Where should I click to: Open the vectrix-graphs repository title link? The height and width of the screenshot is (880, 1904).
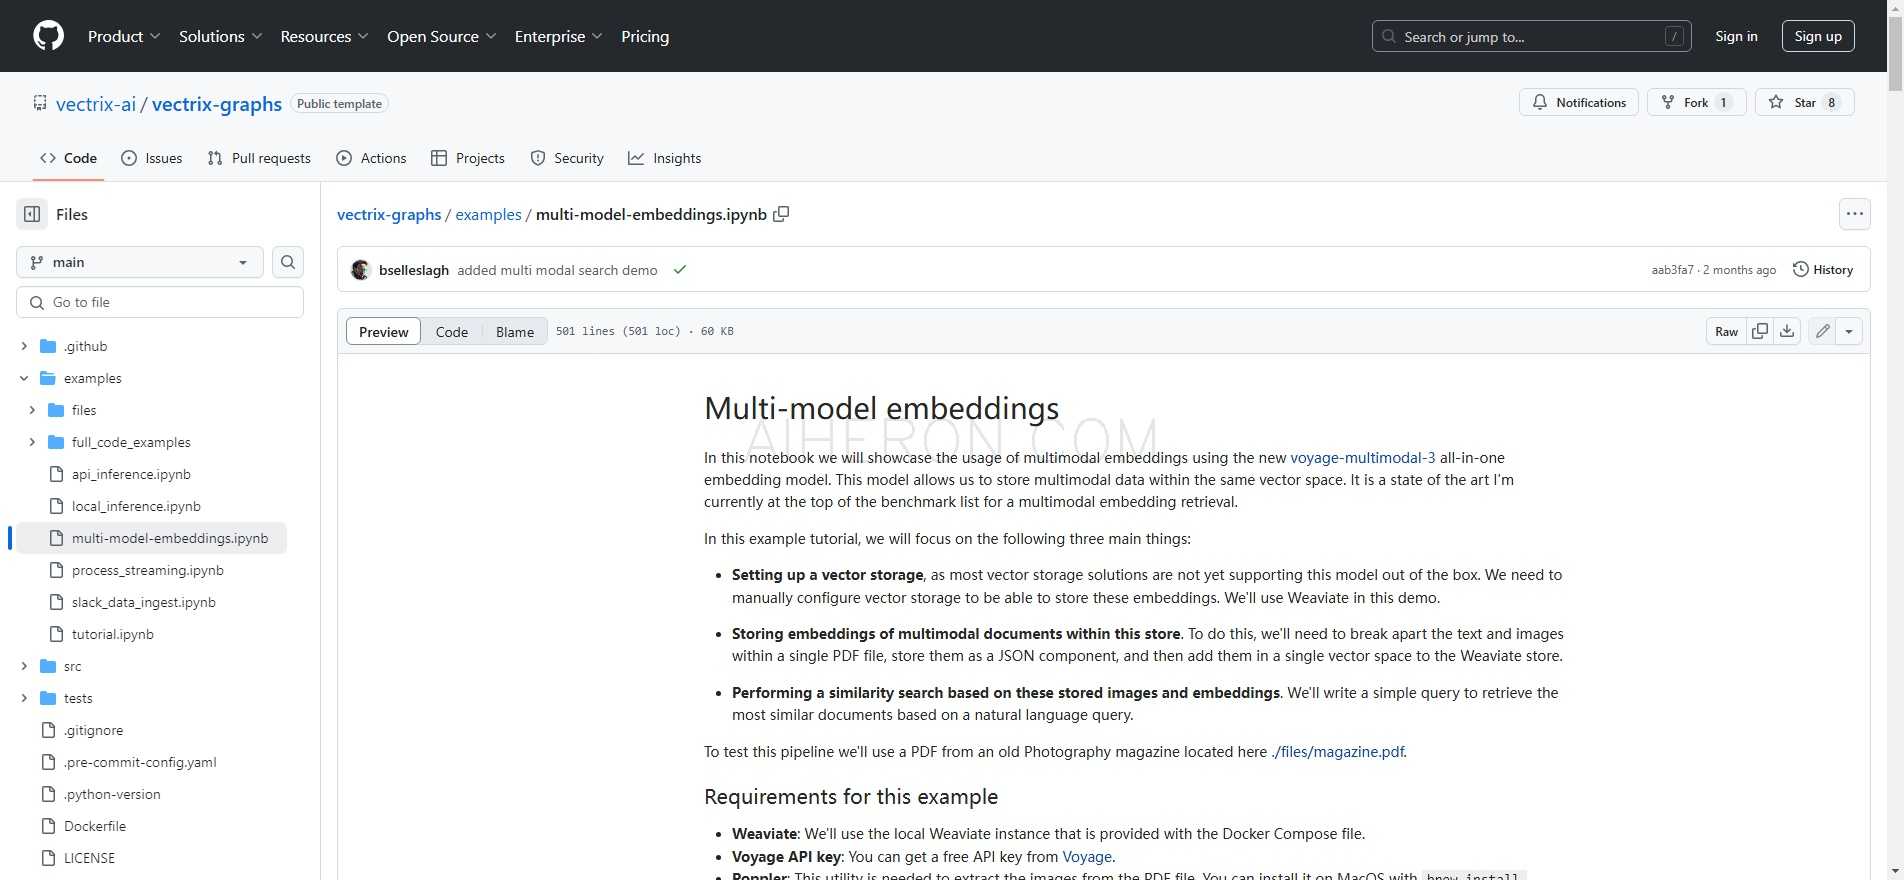point(217,104)
